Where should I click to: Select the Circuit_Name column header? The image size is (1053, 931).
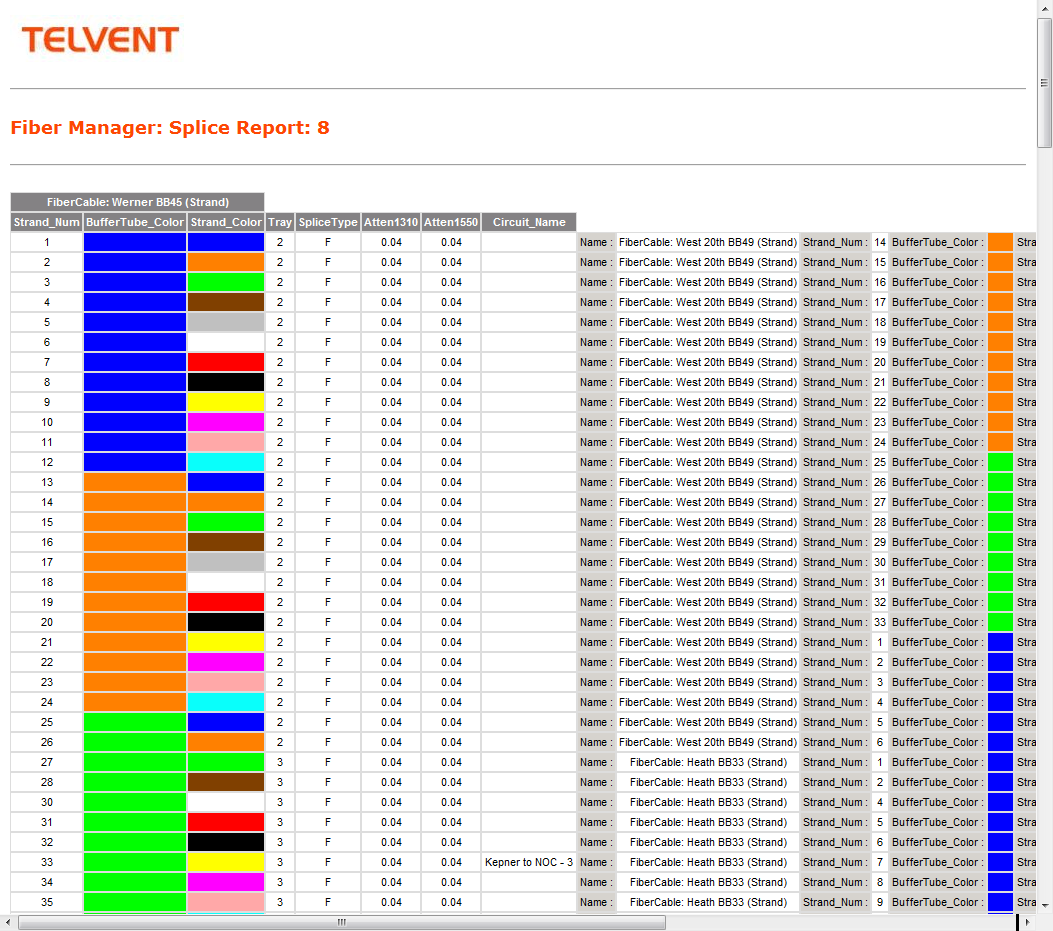click(529, 222)
